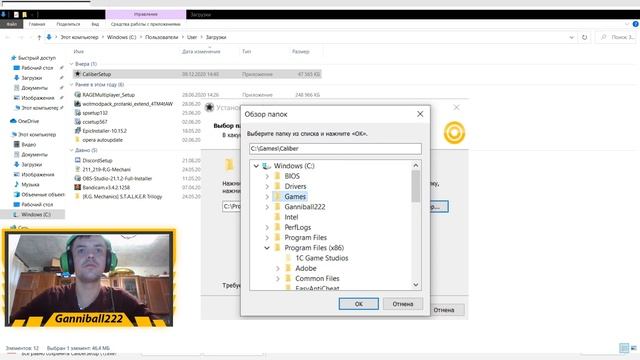Click the OBS-Studio-21.1.2-Full-Installer file icon

(x=78, y=178)
